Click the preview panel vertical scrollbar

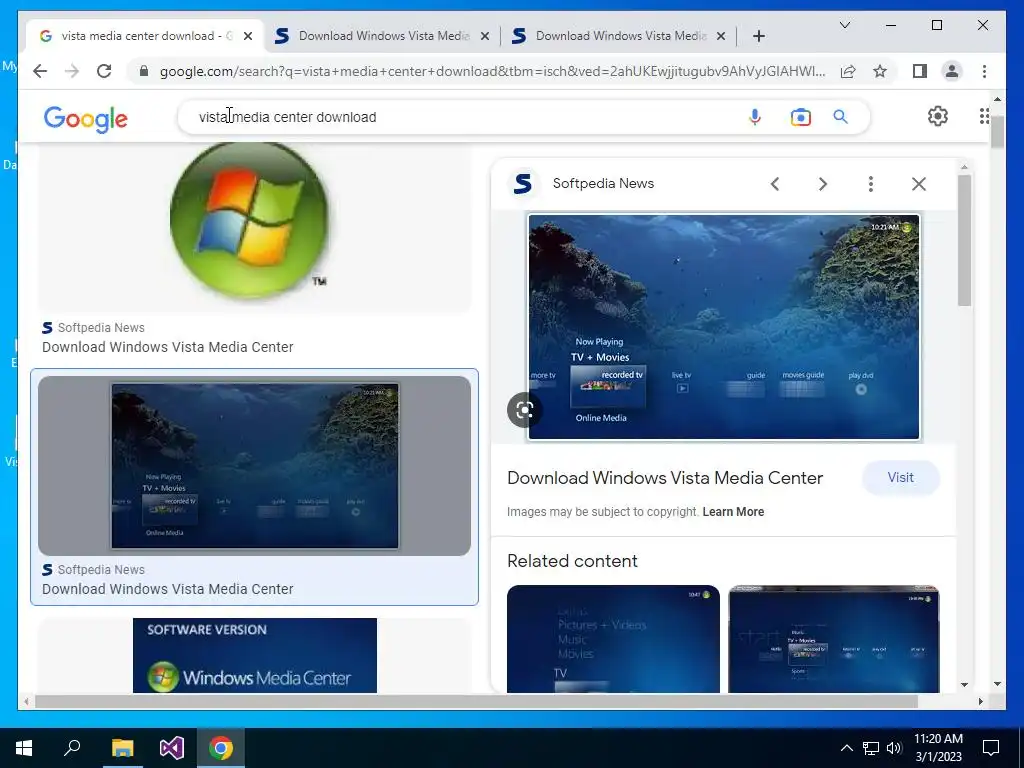tap(965, 240)
